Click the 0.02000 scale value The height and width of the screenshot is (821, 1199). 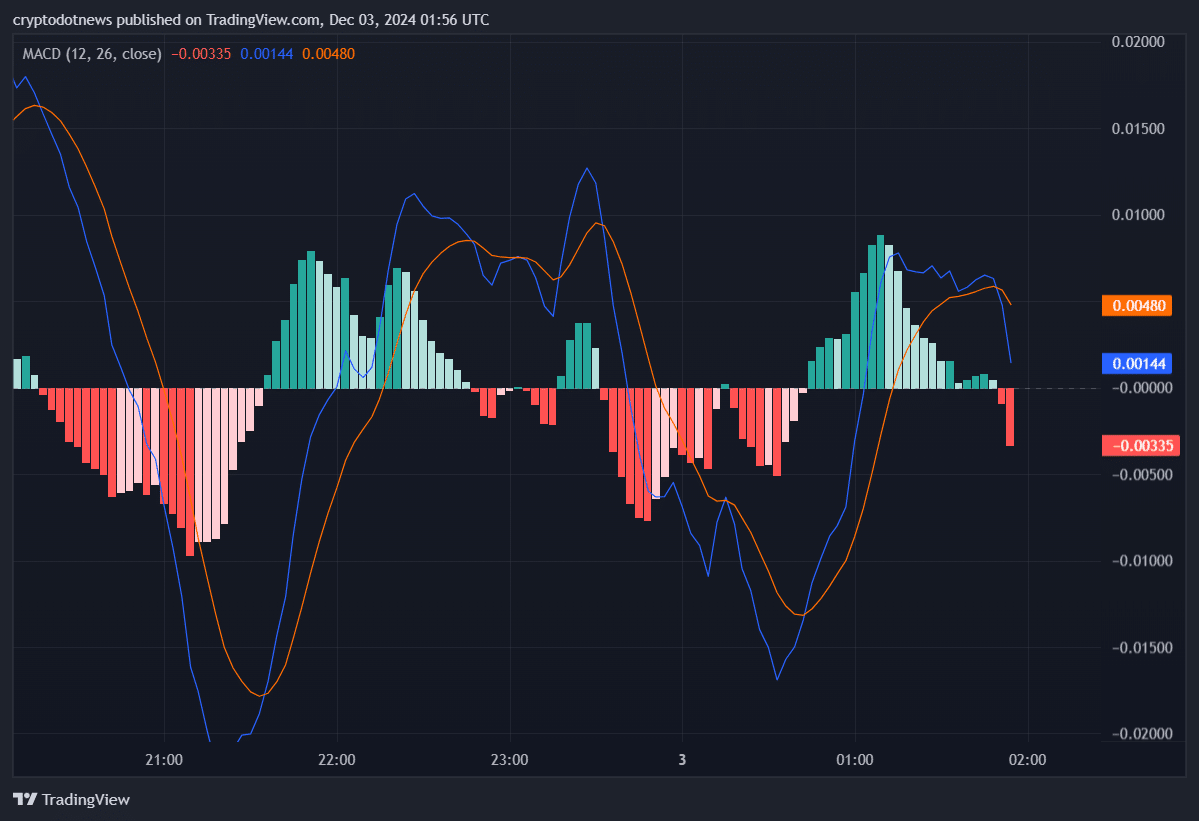[1138, 42]
